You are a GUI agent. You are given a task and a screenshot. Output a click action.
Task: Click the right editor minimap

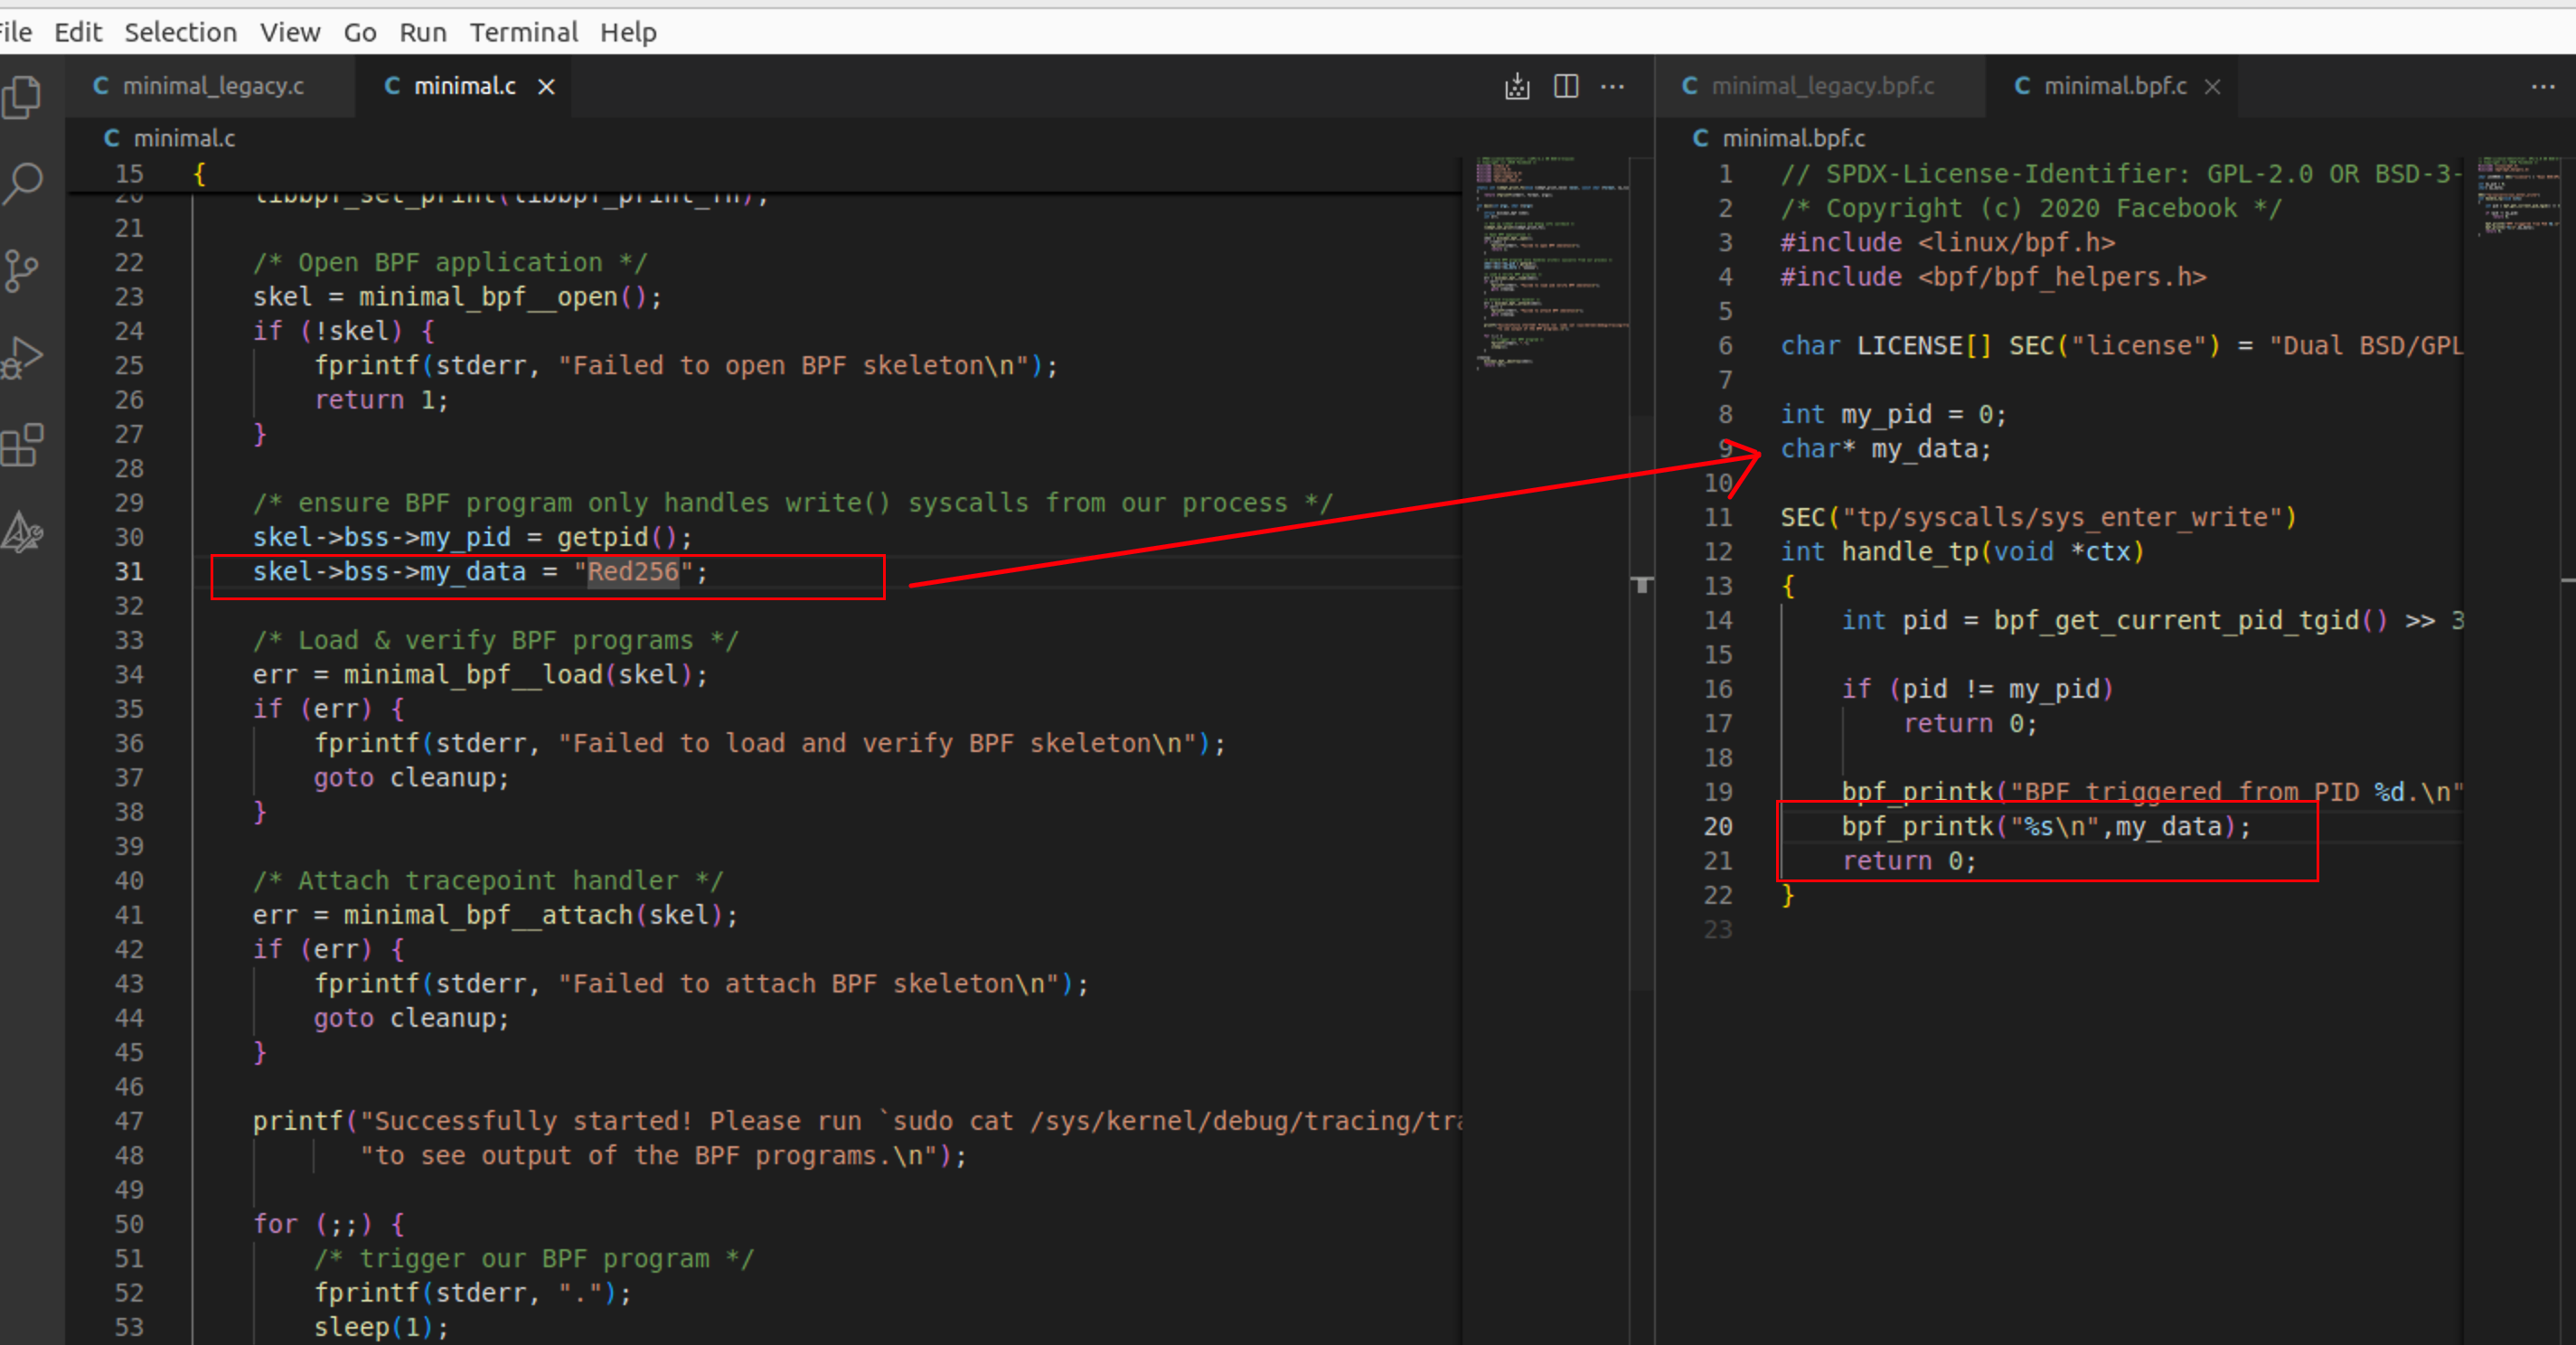(2518, 197)
